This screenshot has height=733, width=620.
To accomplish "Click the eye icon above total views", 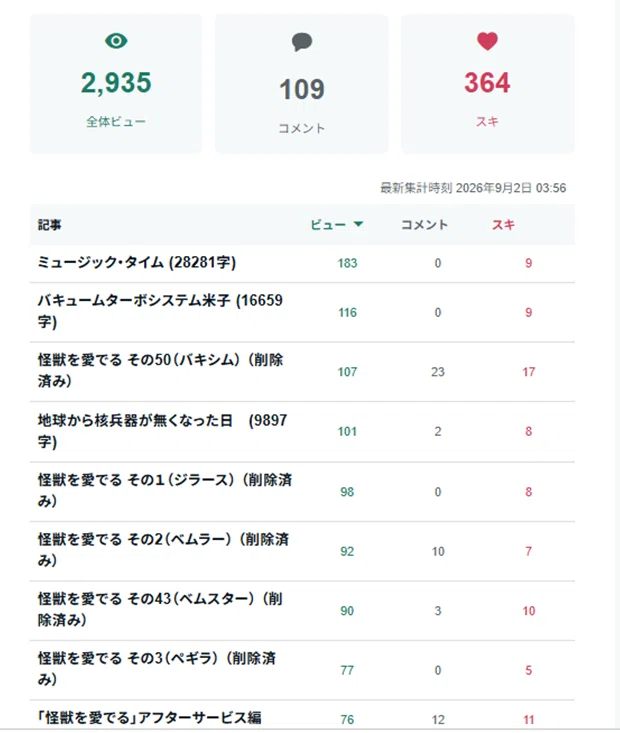I will pyautogui.click(x=116, y=41).
